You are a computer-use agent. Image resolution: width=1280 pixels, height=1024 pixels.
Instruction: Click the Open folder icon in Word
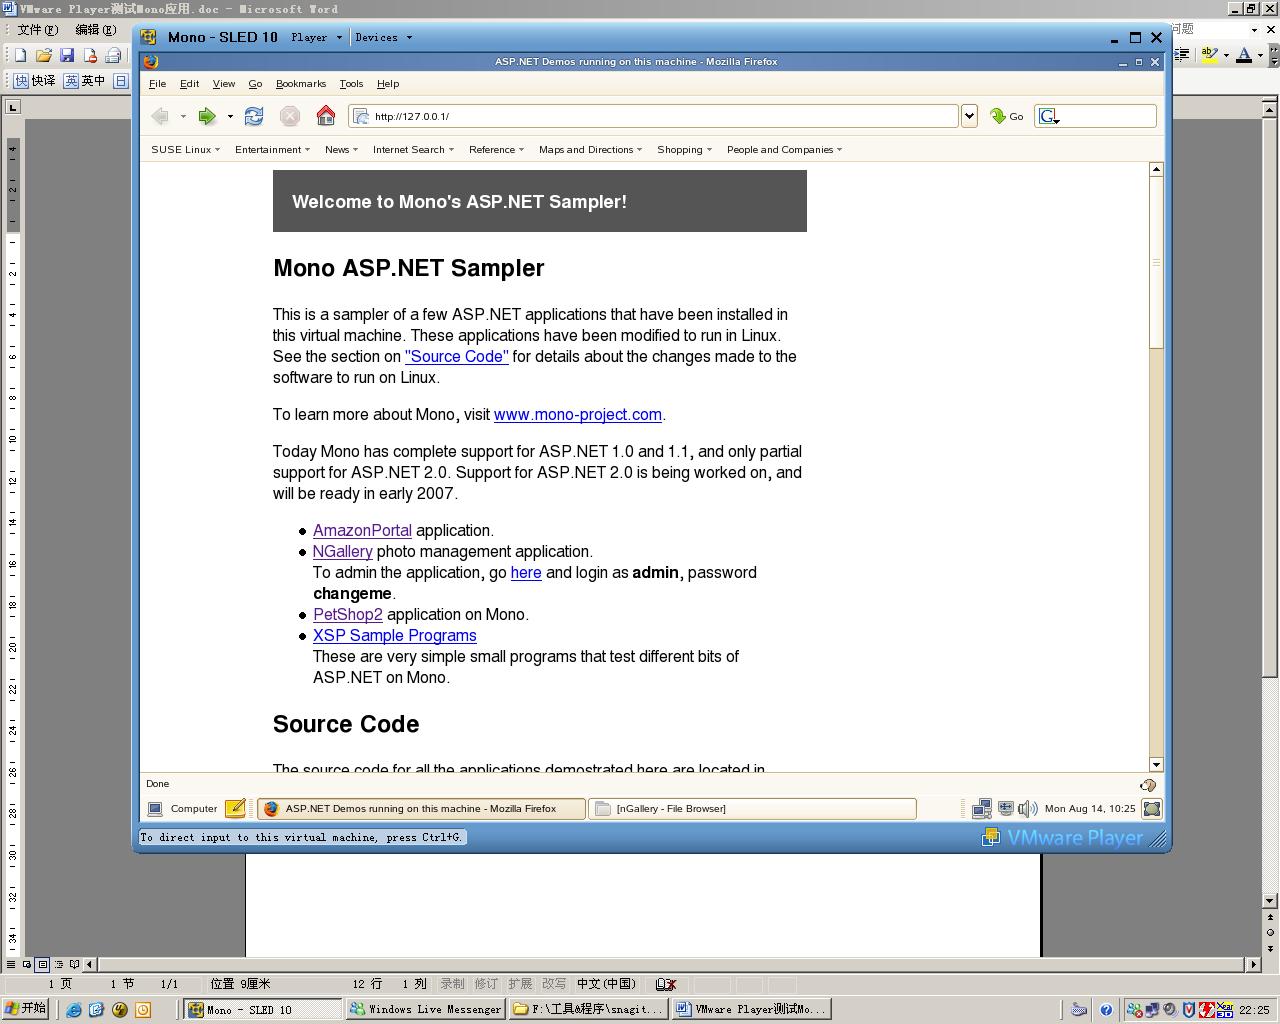[x=43, y=55]
